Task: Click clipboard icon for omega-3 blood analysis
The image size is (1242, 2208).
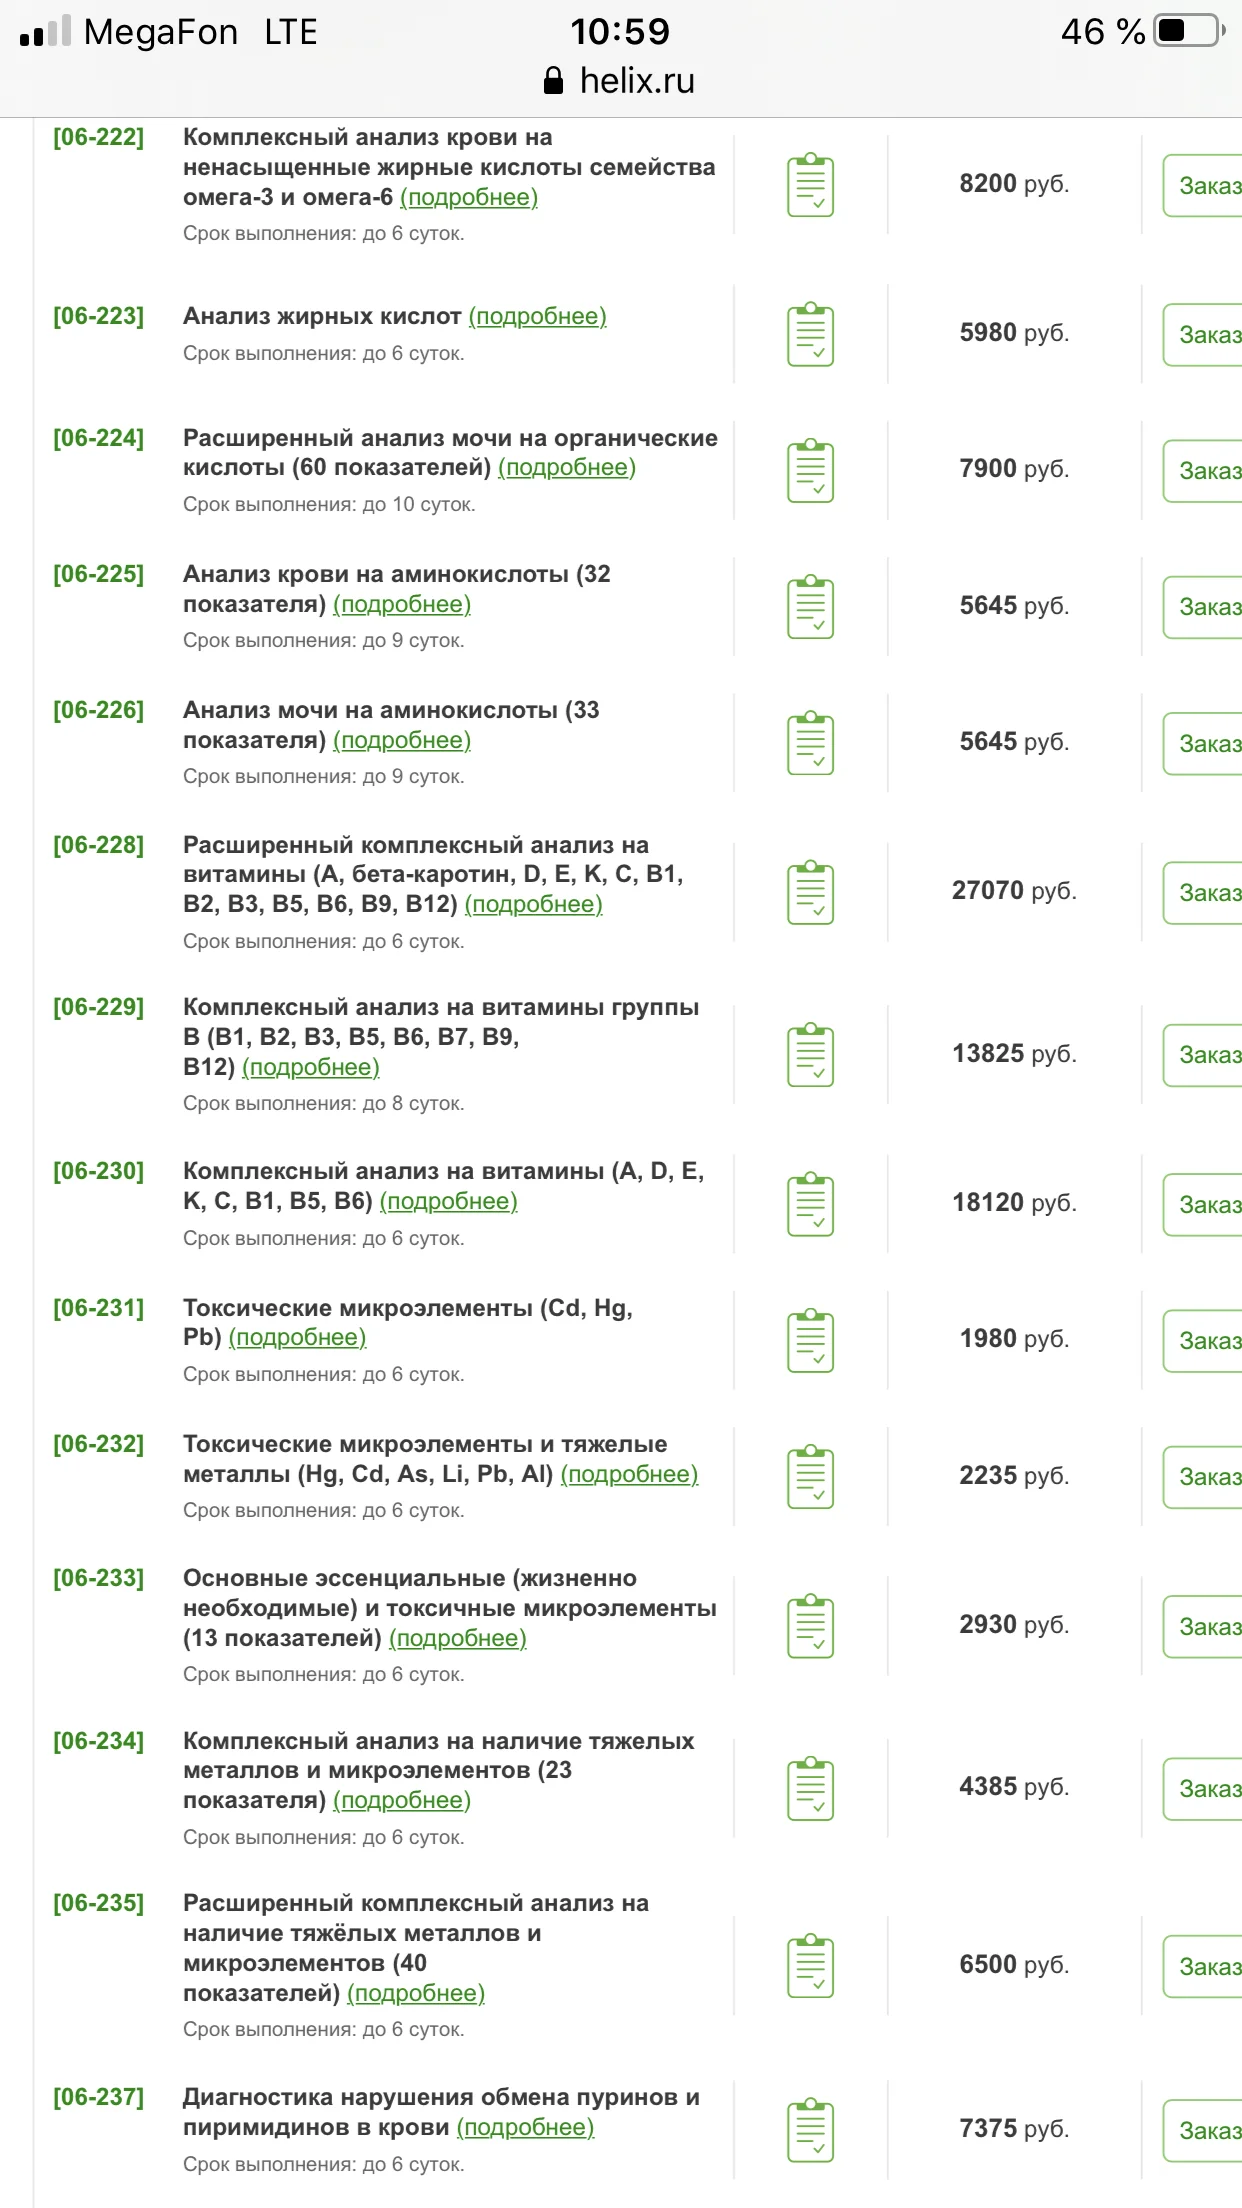Action: coord(810,185)
